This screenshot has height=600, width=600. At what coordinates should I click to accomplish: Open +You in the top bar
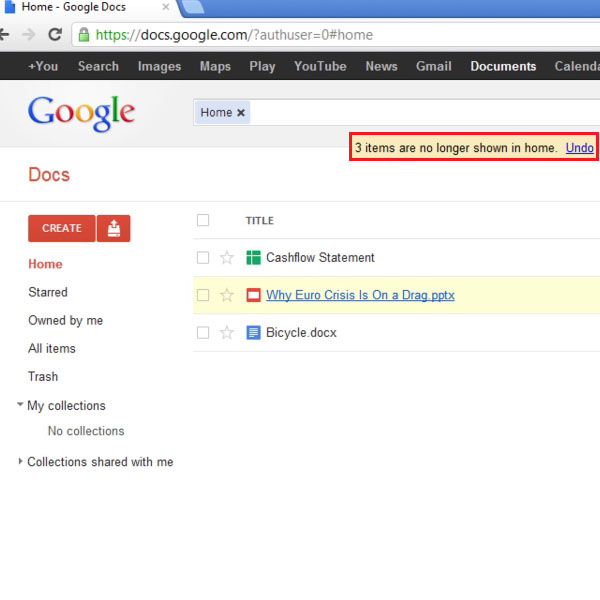pyautogui.click(x=43, y=66)
